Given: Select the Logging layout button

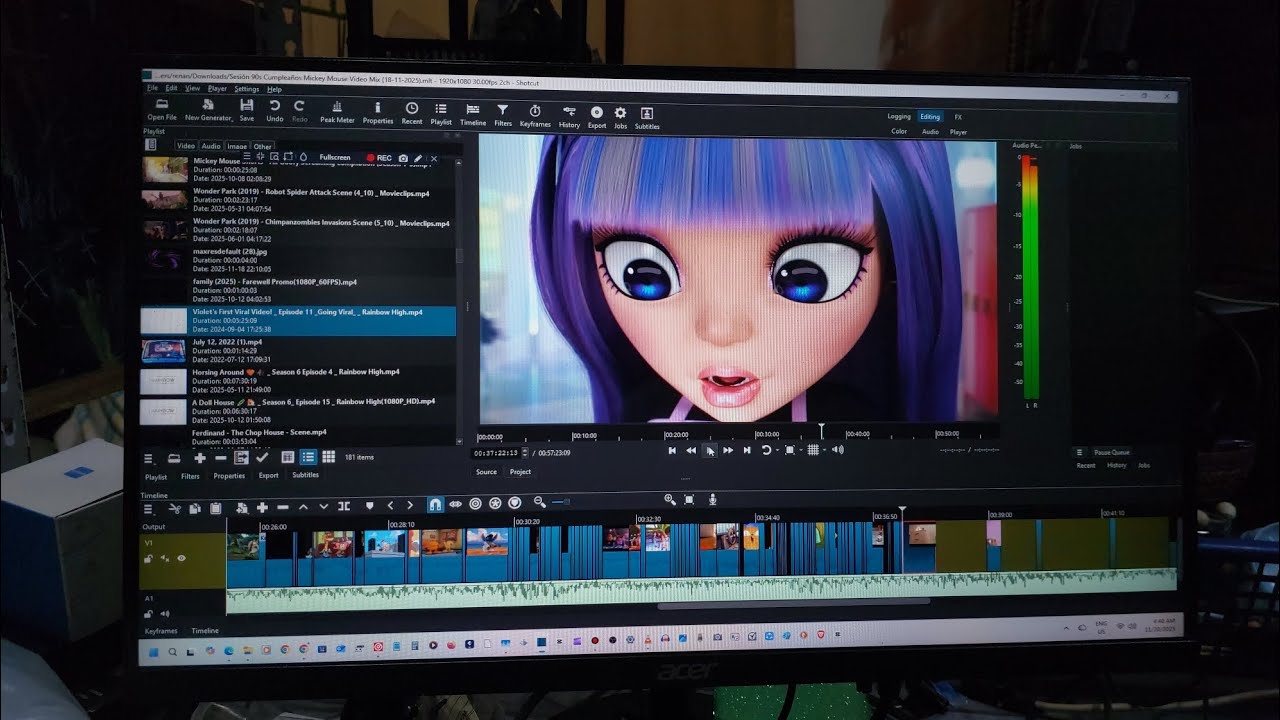Looking at the screenshot, I should pos(899,117).
